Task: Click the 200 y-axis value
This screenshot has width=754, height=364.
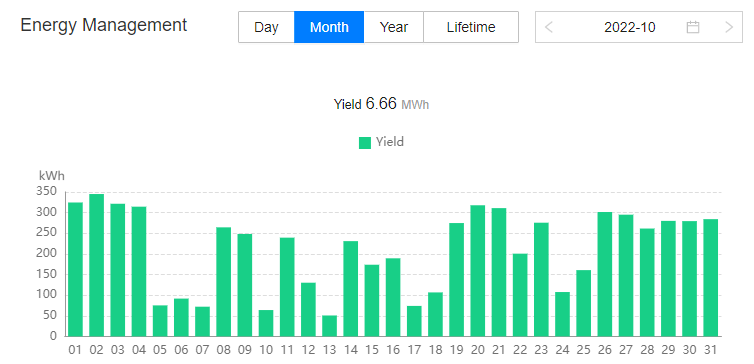Action: pyautogui.click(x=46, y=254)
